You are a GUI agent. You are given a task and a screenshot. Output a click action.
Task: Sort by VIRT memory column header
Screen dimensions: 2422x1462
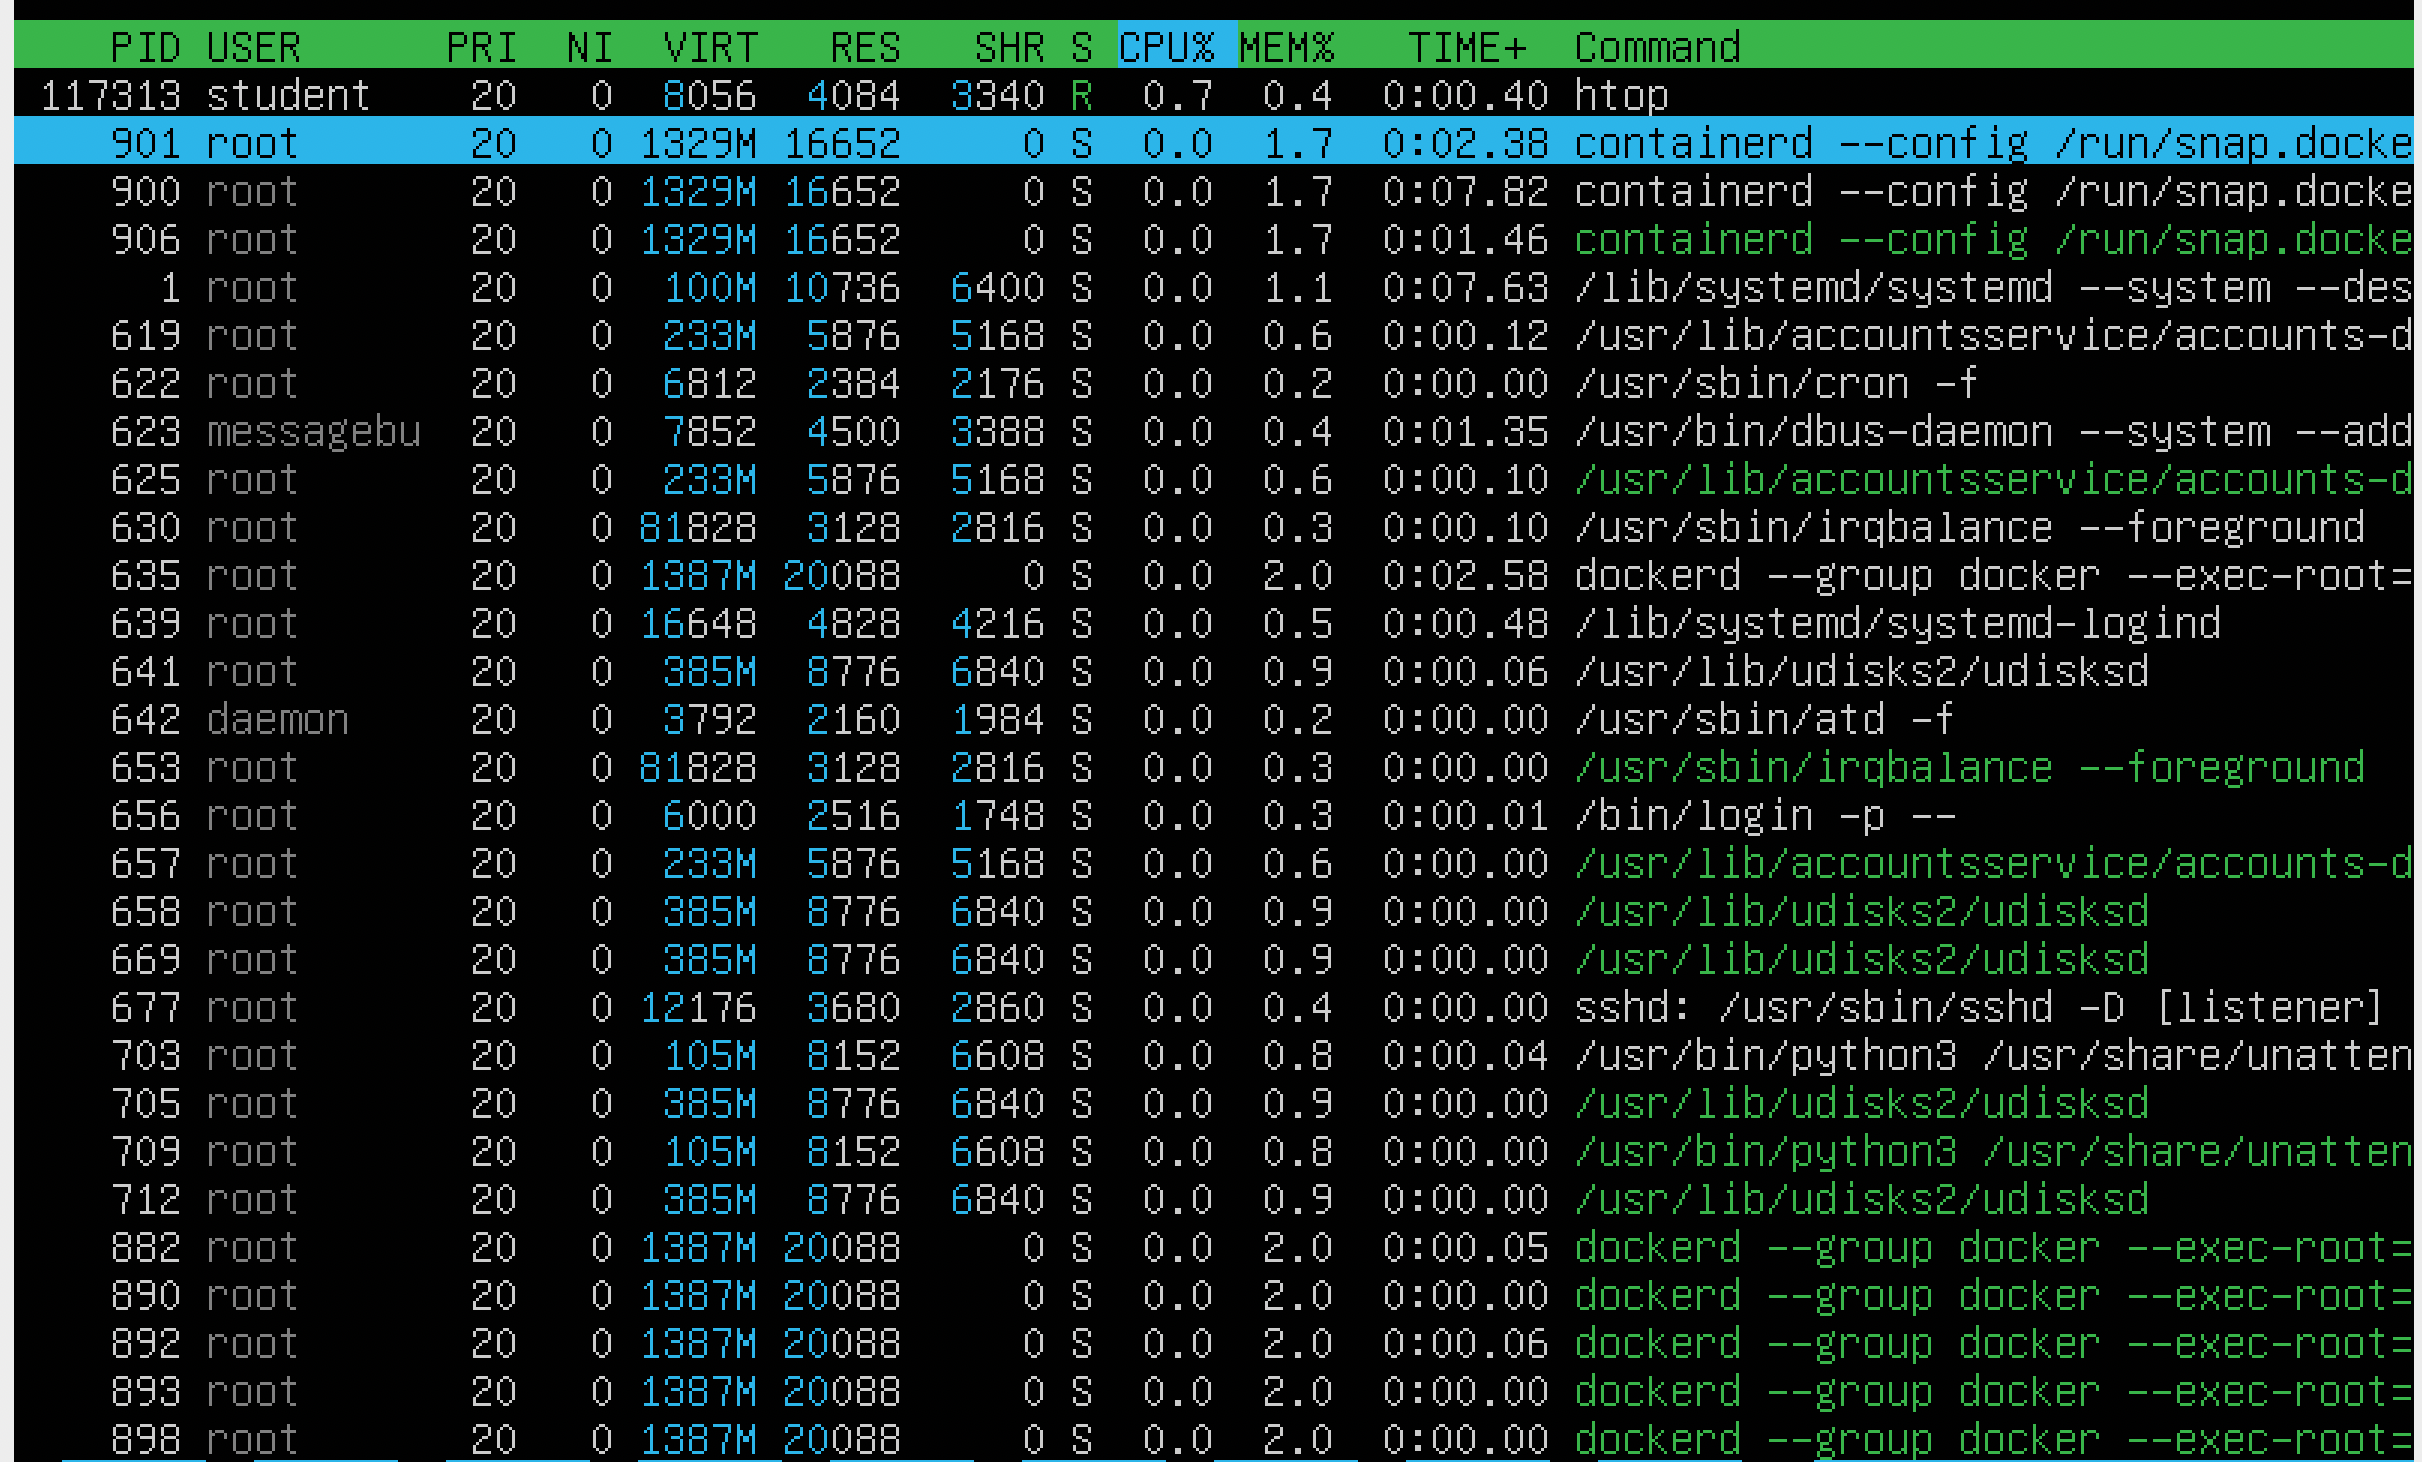pos(711,47)
